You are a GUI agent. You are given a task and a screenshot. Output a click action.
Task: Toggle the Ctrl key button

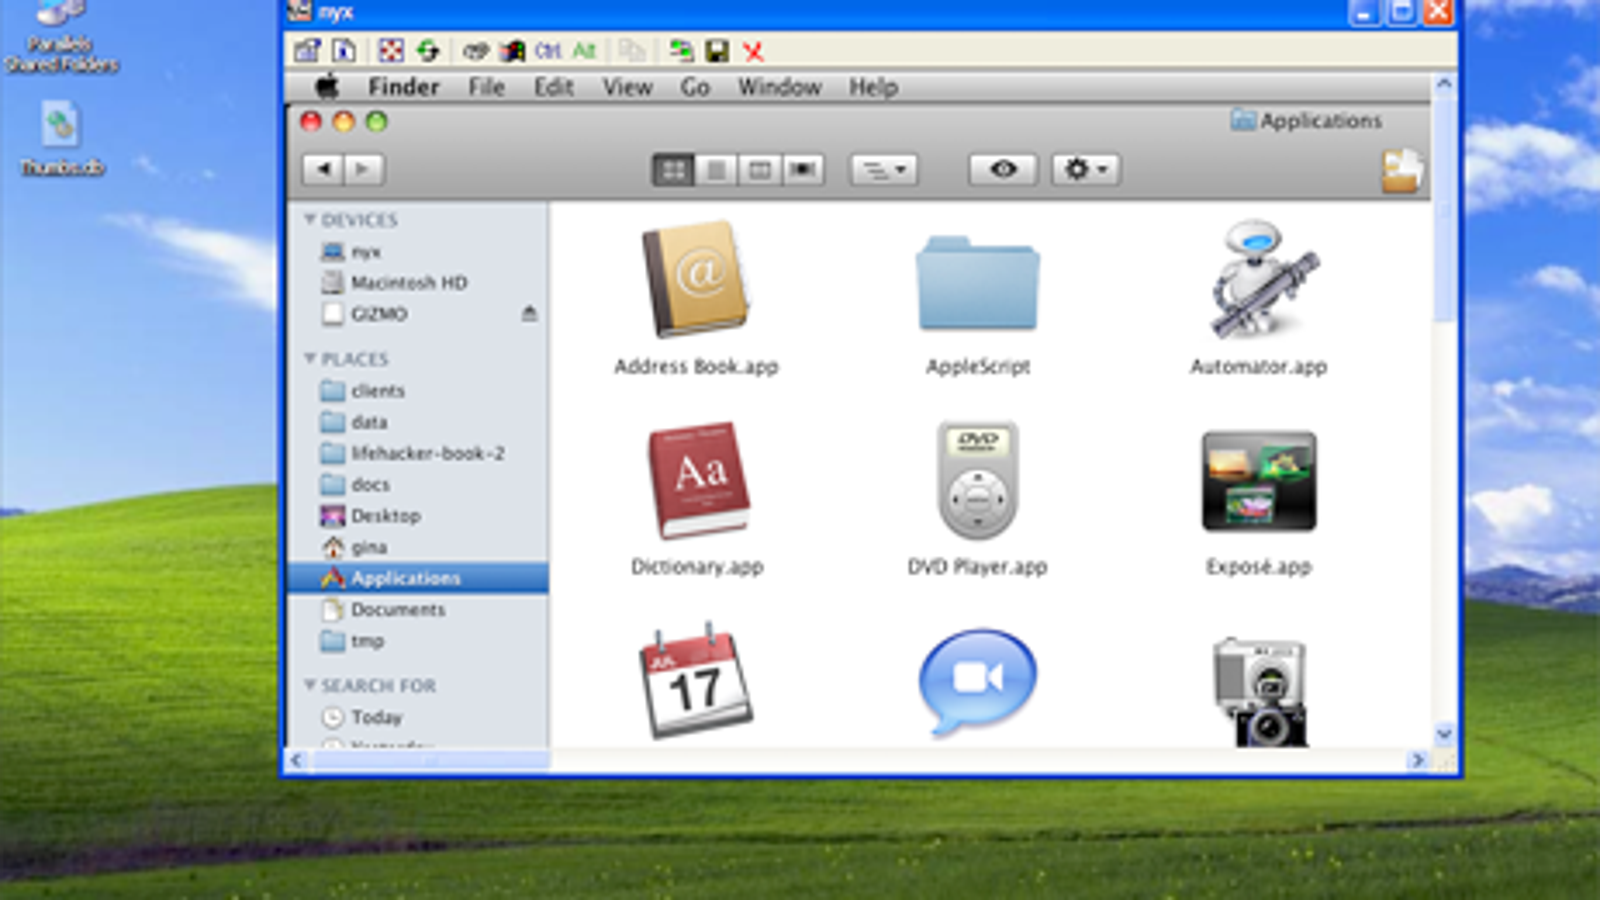coord(548,50)
